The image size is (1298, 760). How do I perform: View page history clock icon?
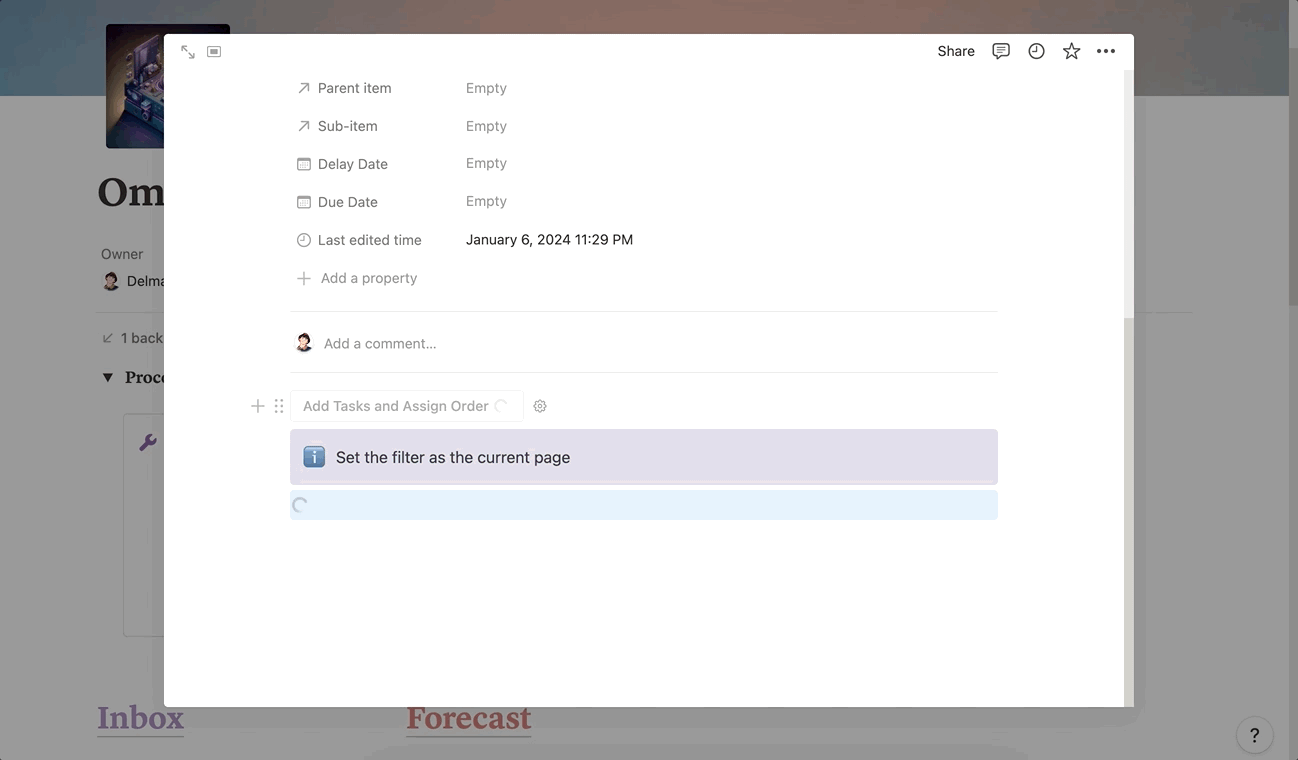[x=1036, y=51]
